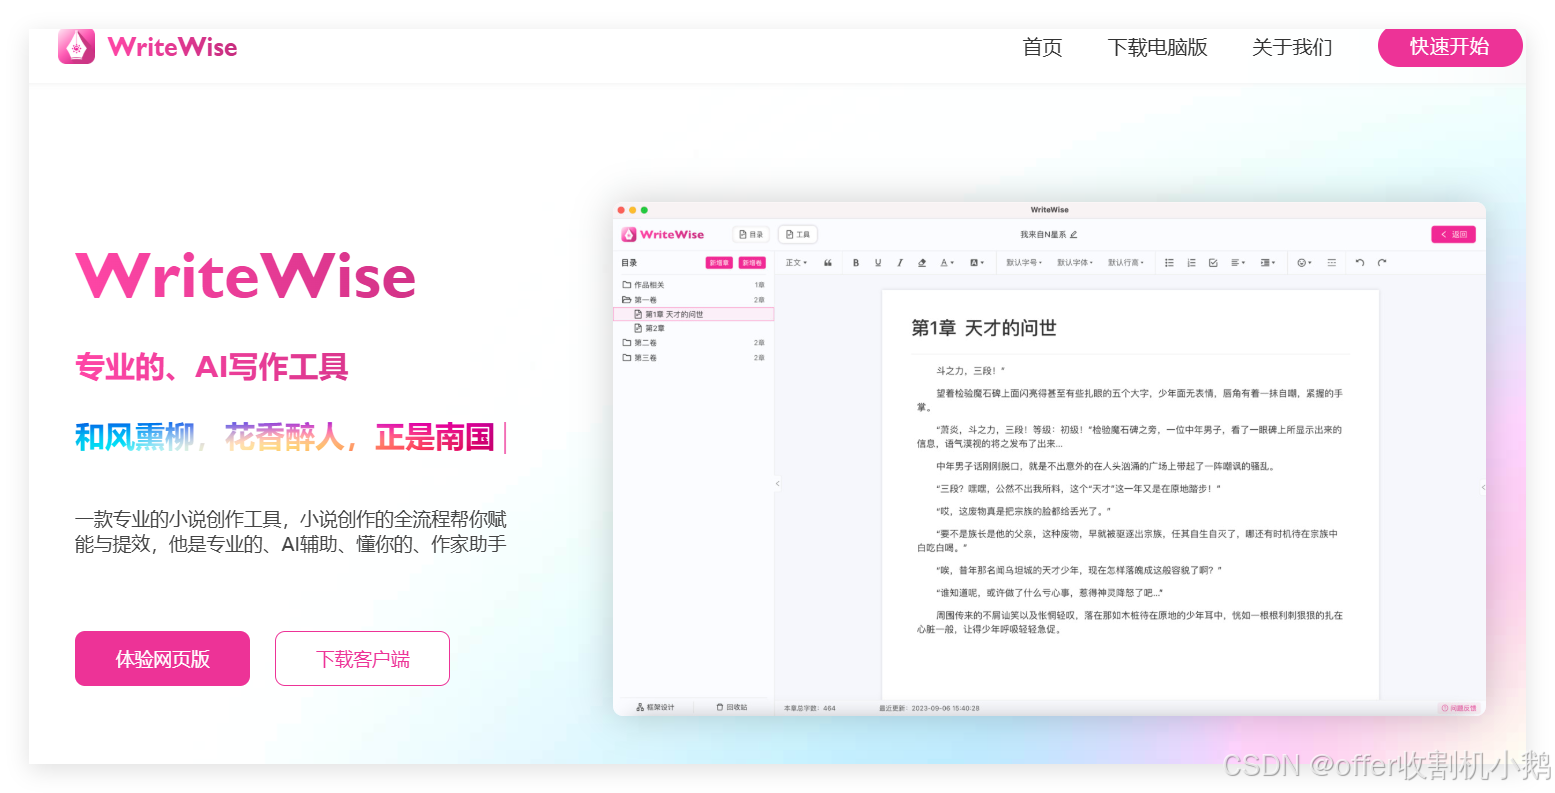Open the 默认字体 font family dropdown

(x=1075, y=262)
